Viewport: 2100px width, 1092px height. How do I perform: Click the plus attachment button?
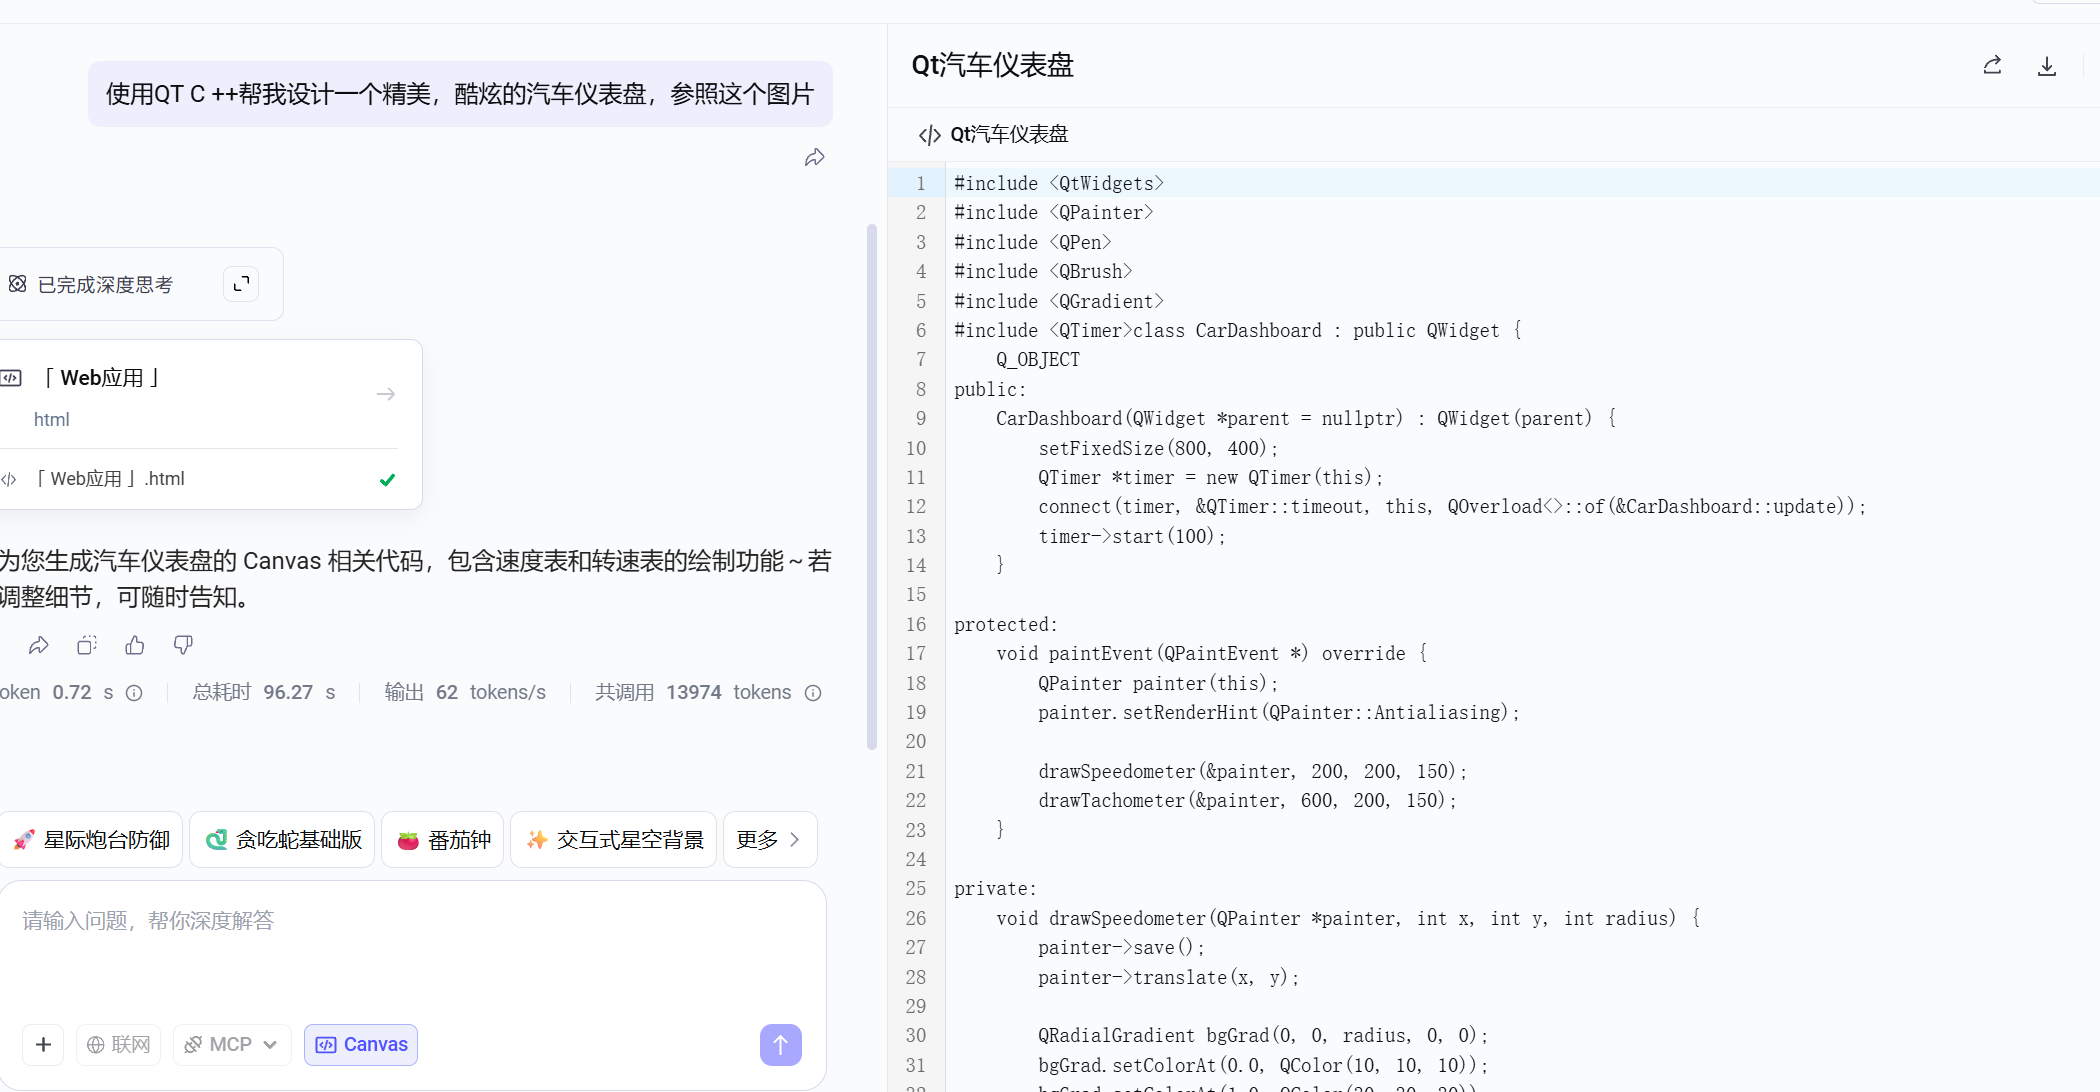point(43,1044)
